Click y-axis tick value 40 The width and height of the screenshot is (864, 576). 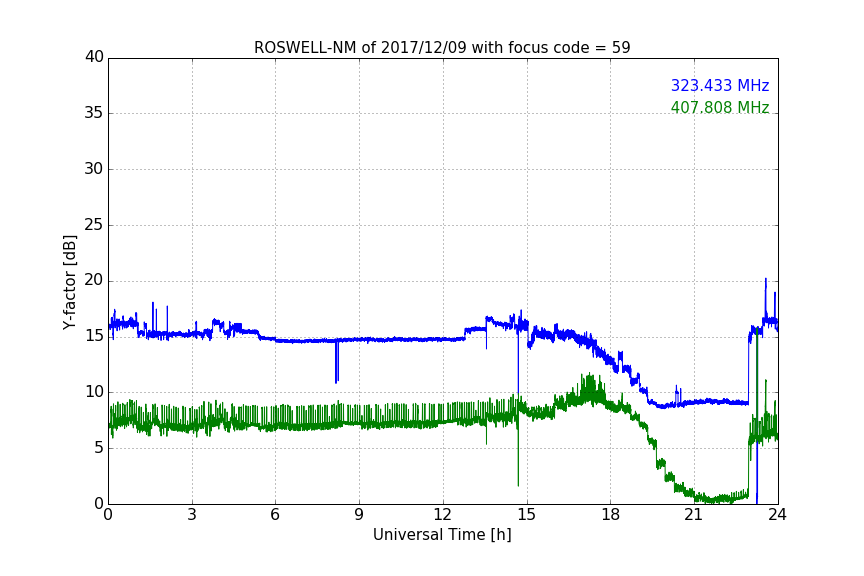pyautogui.click(x=94, y=57)
